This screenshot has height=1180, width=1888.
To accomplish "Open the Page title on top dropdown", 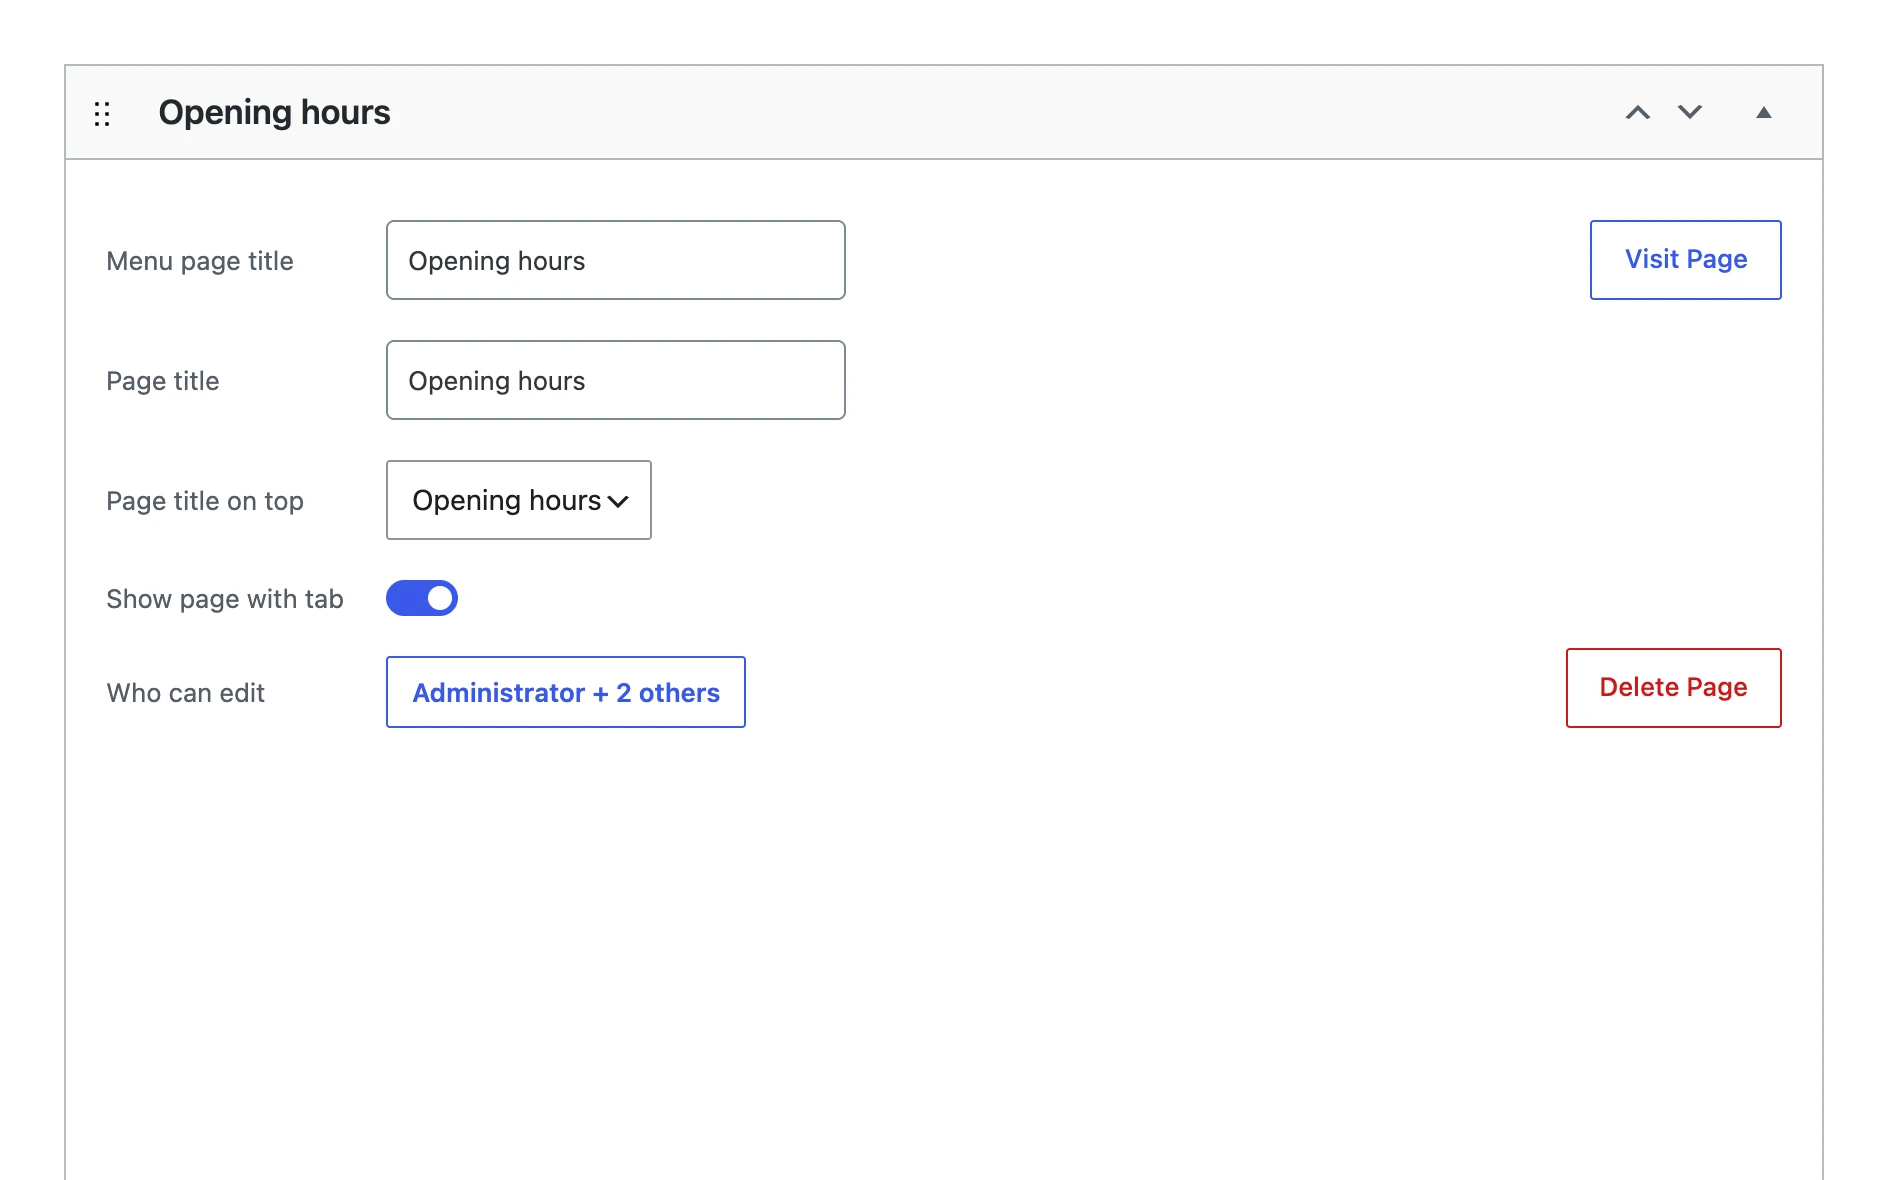I will click(519, 500).
